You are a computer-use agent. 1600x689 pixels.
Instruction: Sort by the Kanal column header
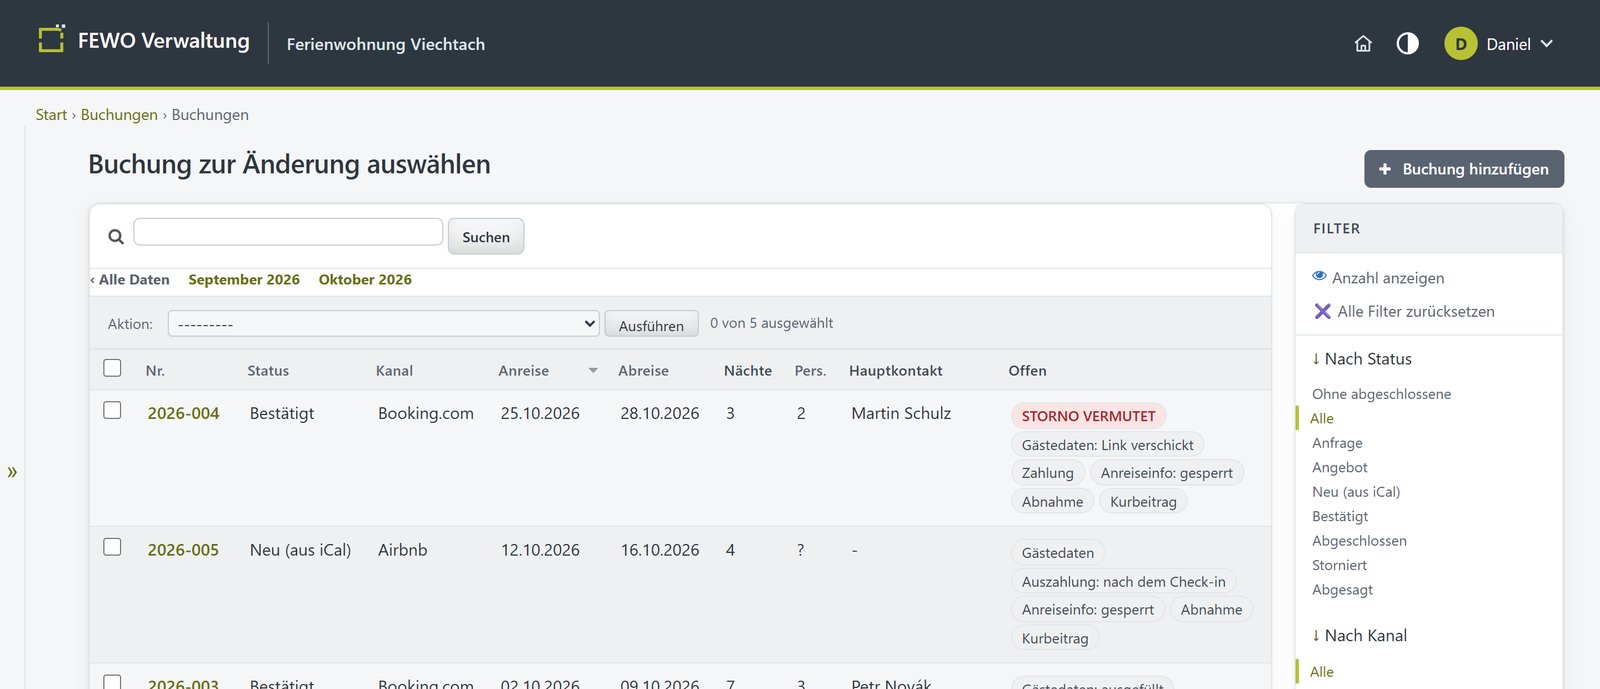[394, 371]
